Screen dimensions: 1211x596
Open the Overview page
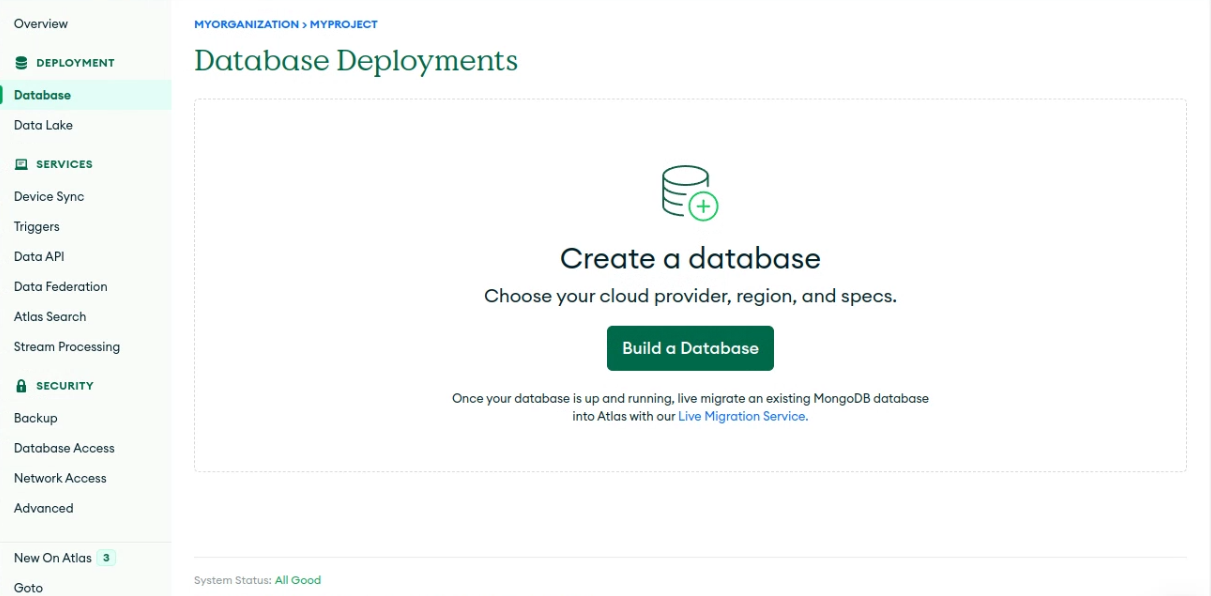click(x=41, y=23)
